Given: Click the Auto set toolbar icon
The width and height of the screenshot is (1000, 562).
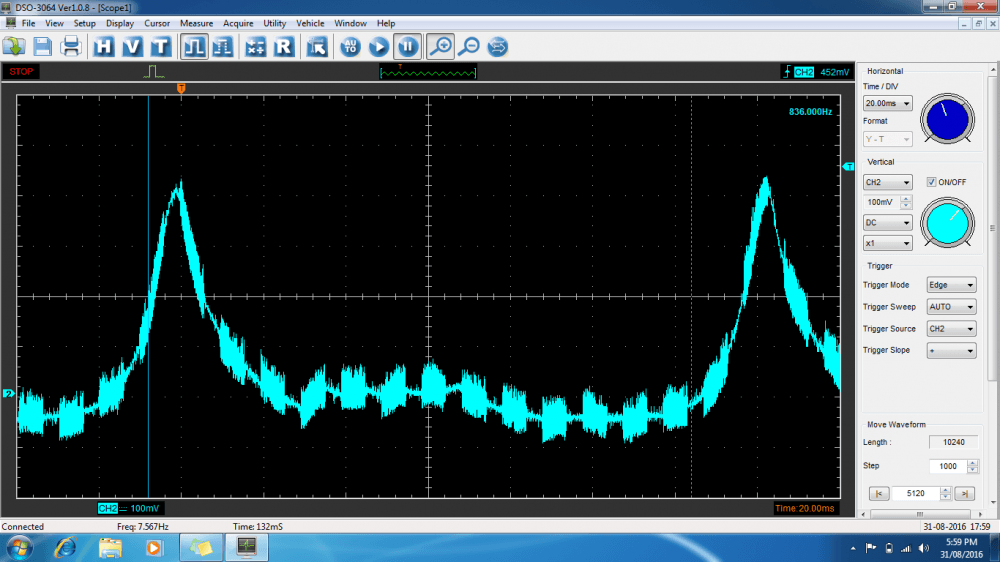Looking at the screenshot, I should tap(350, 46).
